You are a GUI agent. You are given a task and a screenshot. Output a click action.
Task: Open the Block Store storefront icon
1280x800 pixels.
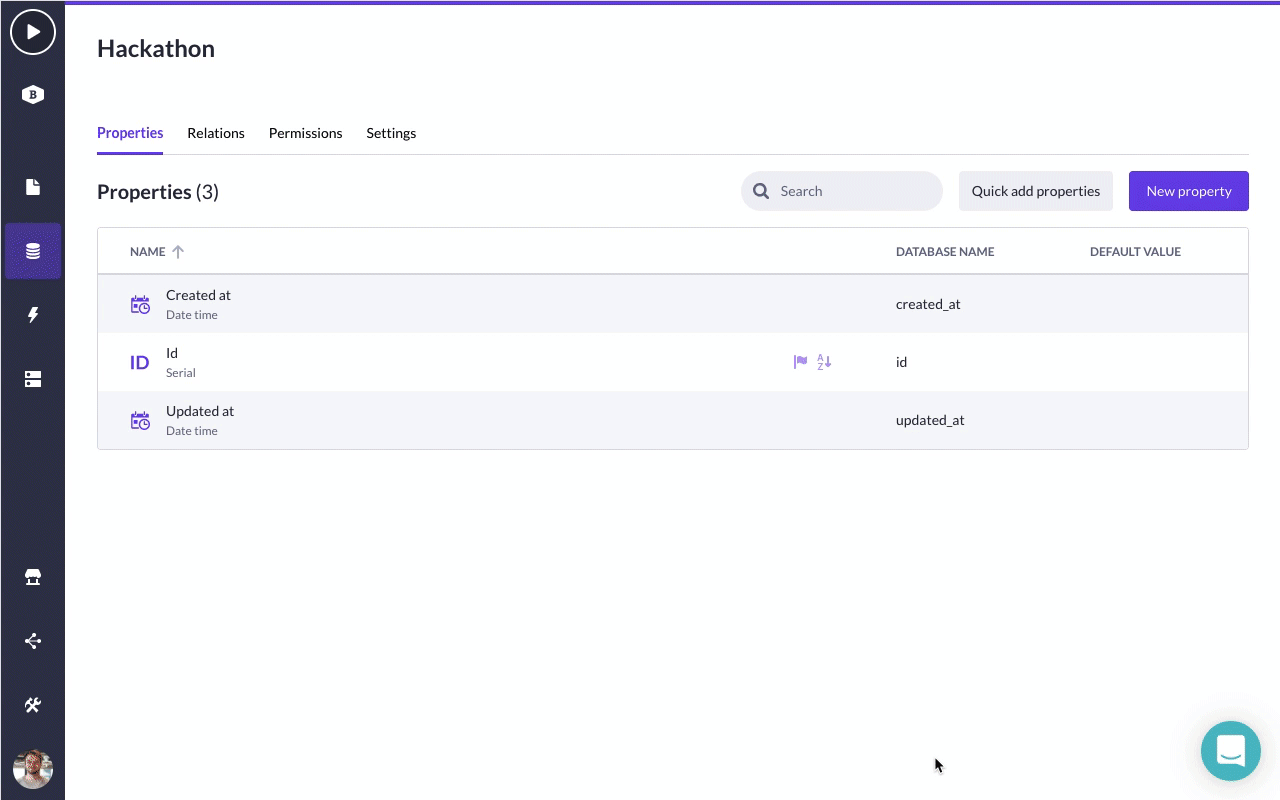pos(33,577)
